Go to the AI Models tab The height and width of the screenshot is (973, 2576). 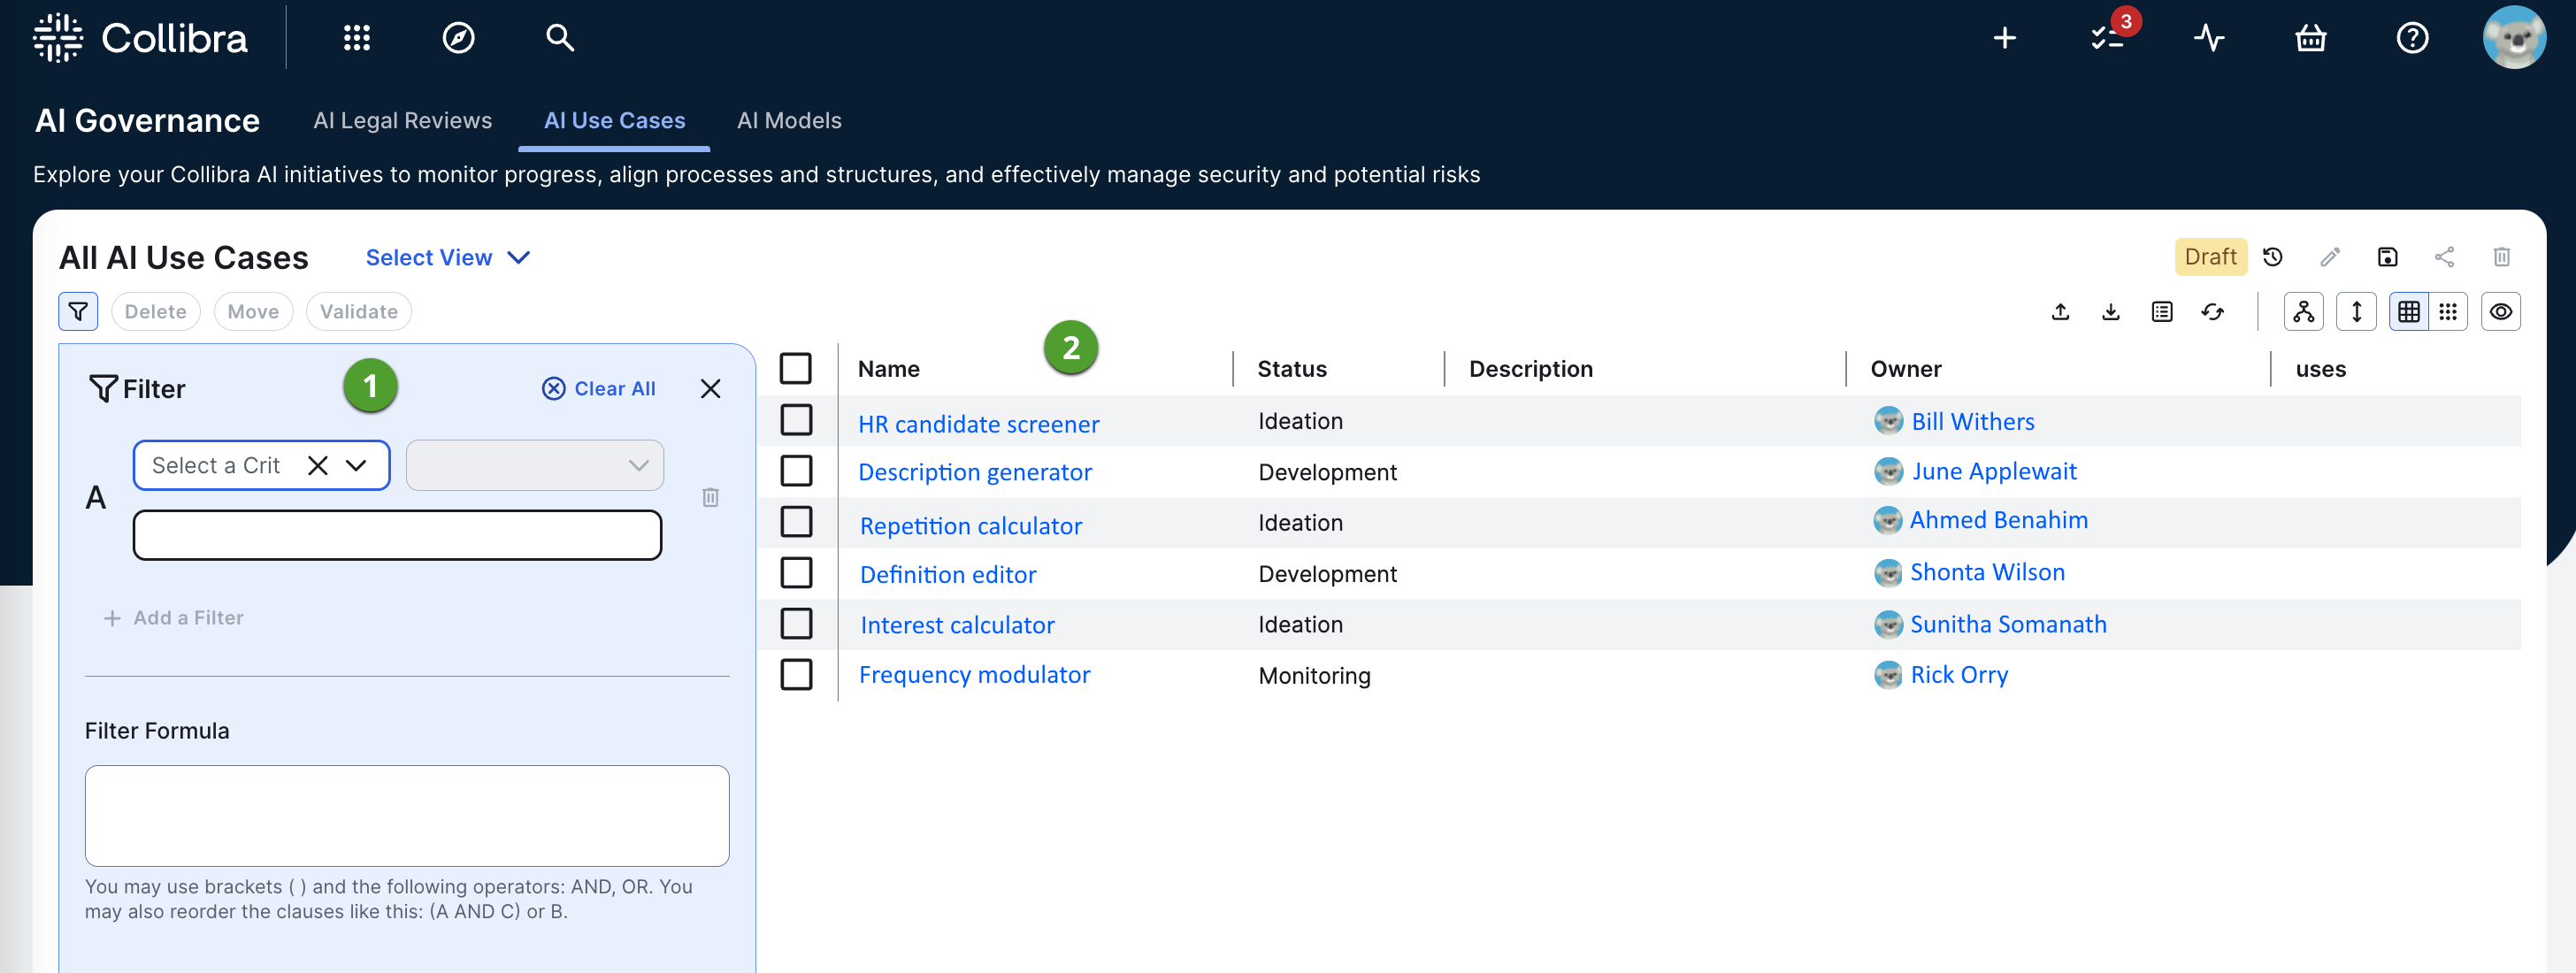(x=789, y=121)
